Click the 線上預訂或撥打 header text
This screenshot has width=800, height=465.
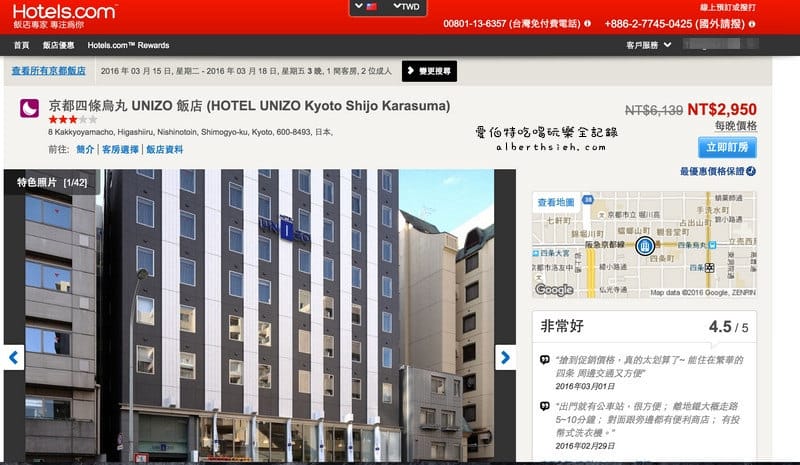(728, 8)
